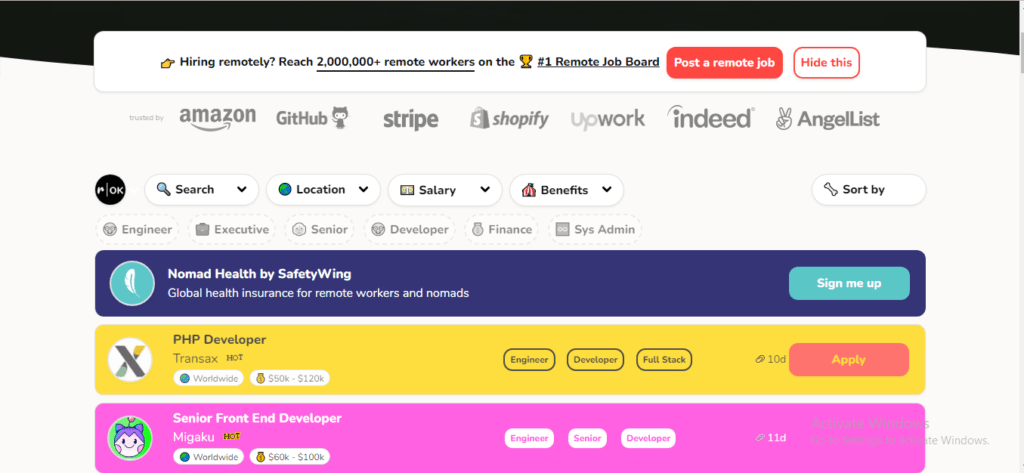This screenshot has height=473, width=1024.
Task: Click the Stripe logo
Action: tap(410, 120)
